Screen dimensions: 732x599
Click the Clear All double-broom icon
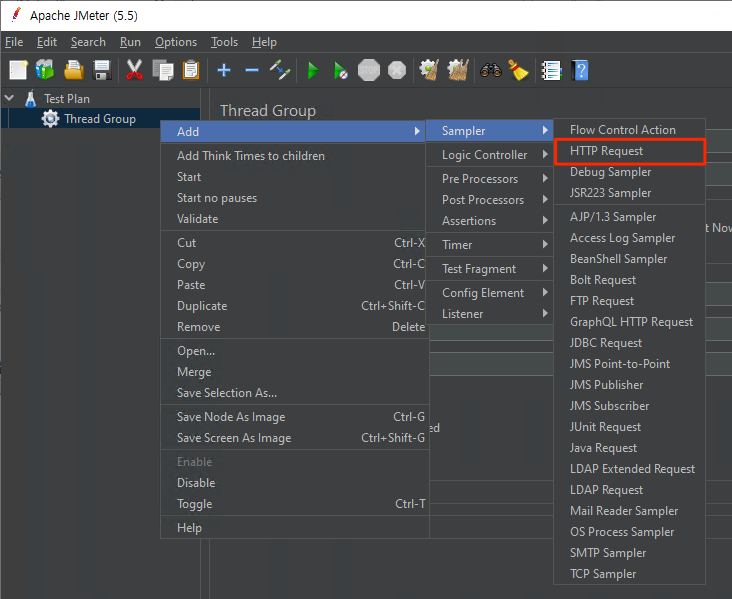(x=458, y=70)
